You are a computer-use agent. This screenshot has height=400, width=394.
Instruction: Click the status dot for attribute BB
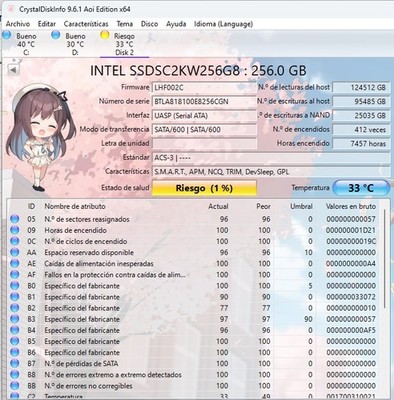pos(14,386)
